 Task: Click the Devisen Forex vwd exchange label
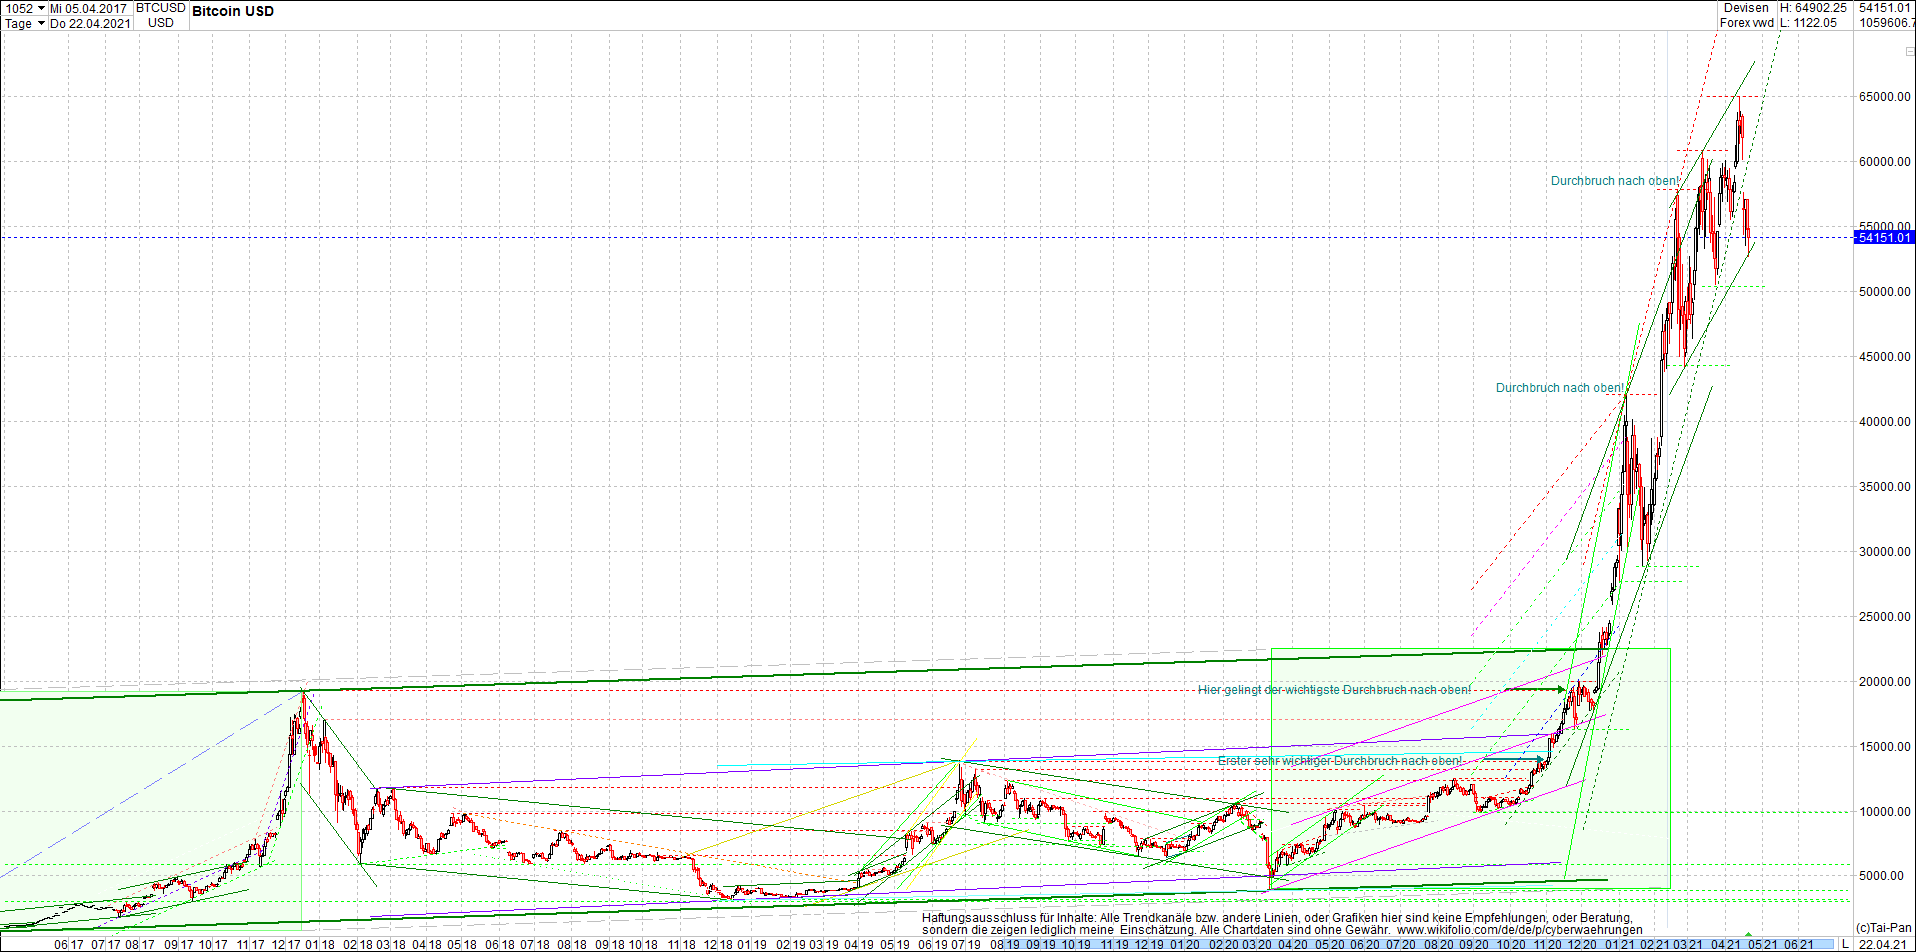[x=1746, y=15]
